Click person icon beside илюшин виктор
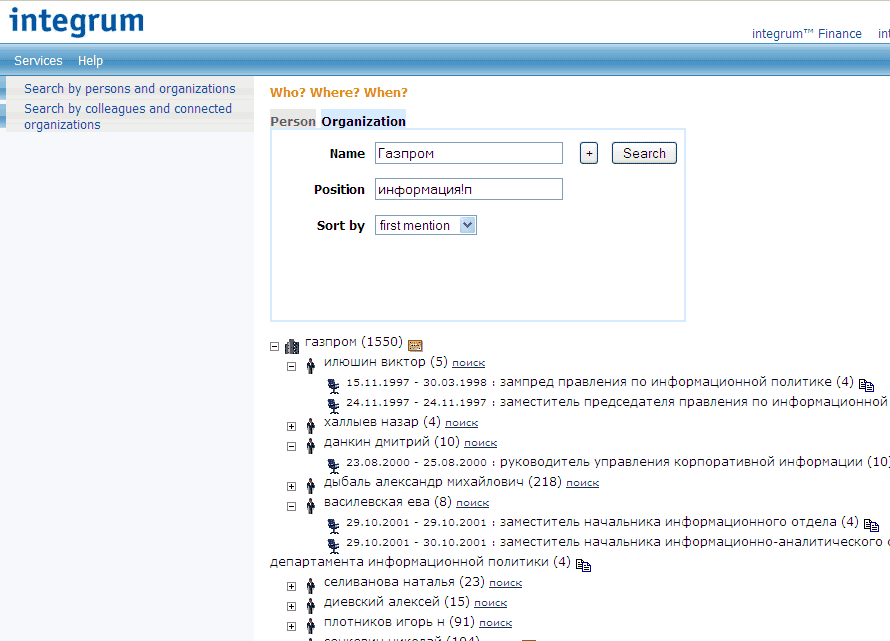This screenshot has width=890, height=641. coord(310,366)
